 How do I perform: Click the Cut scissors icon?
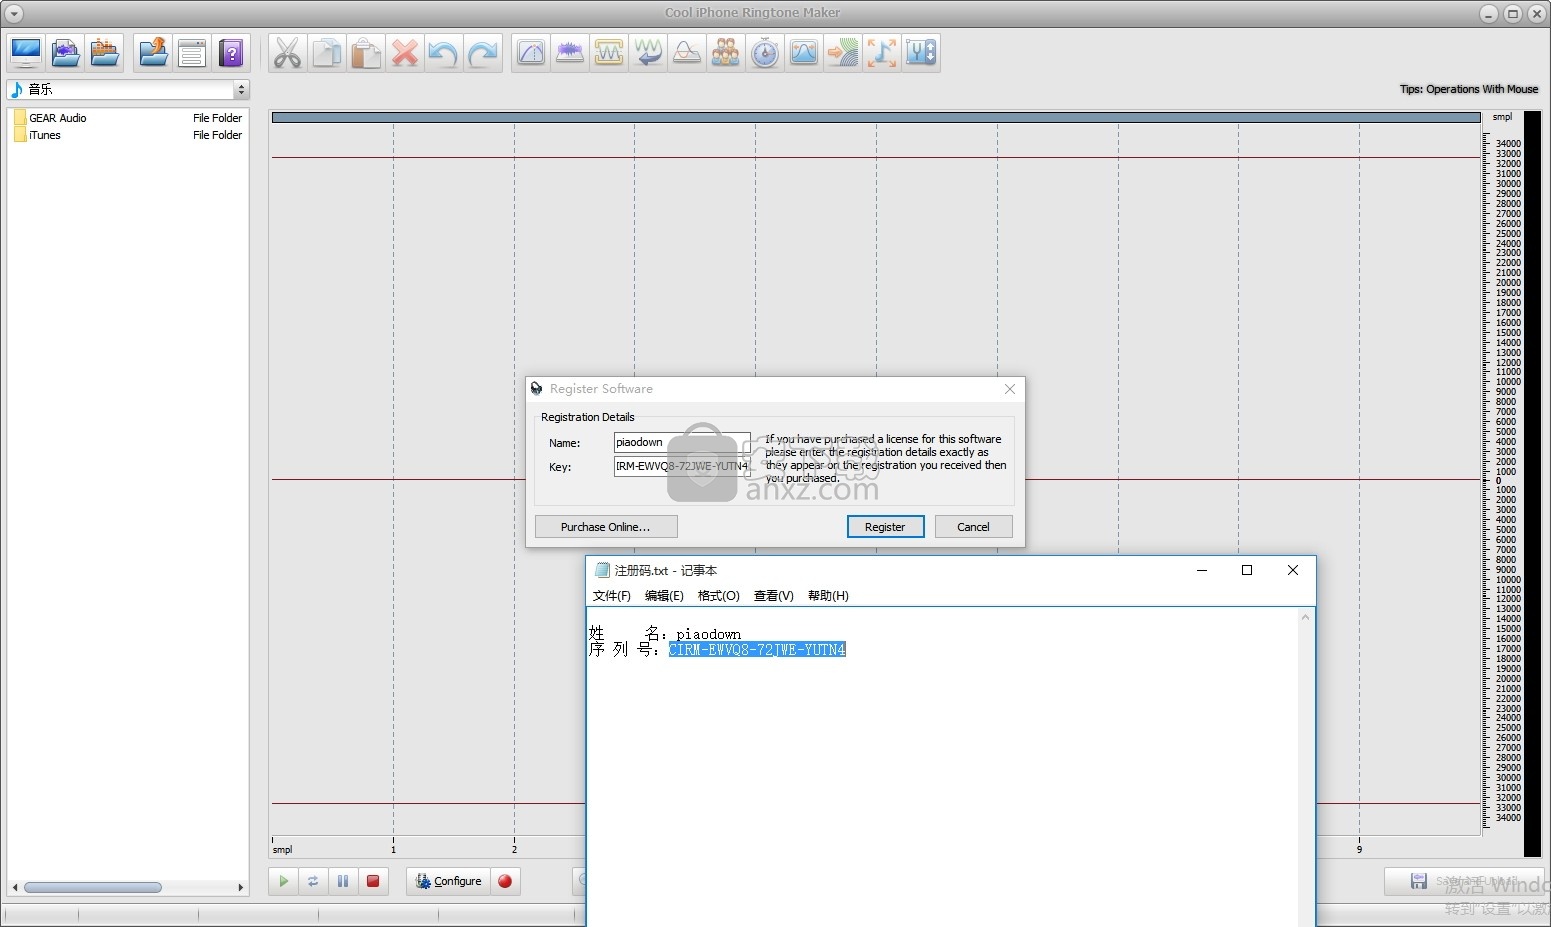tap(288, 52)
